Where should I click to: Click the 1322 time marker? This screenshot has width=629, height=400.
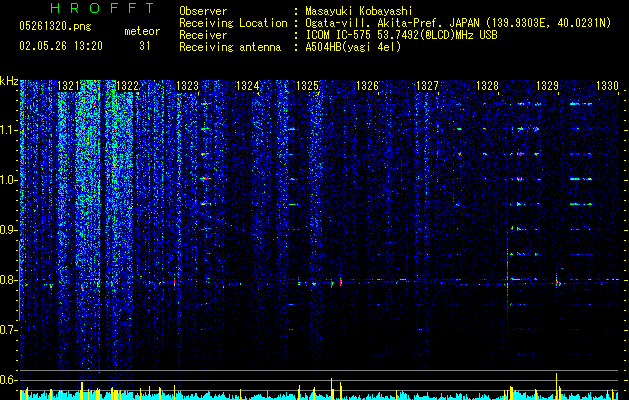(128, 85)
